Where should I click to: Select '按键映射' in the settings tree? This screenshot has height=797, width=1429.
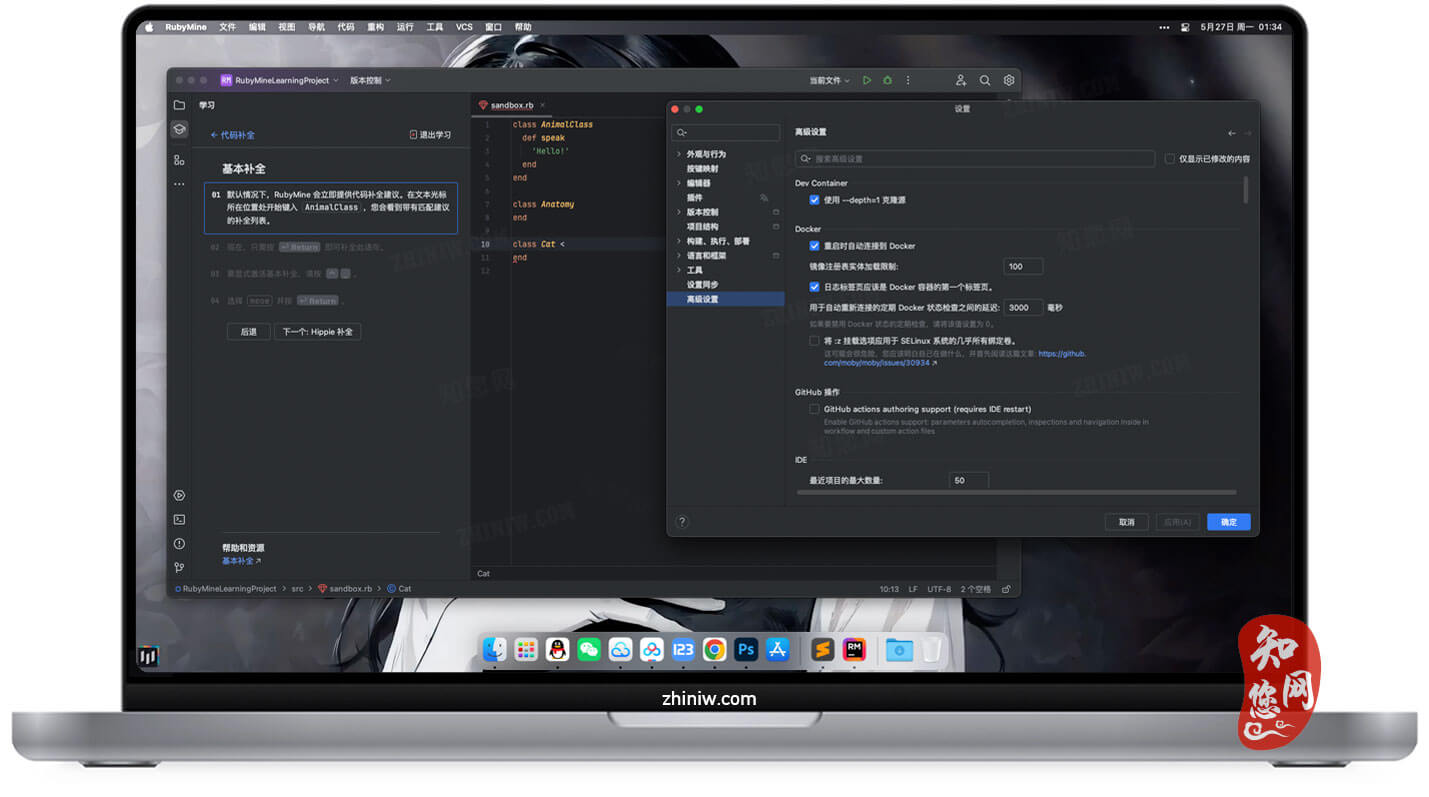(x=702, y=169)
